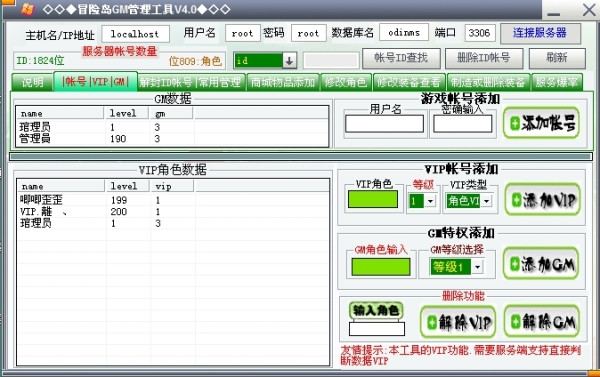Image resolution: width=600 pixels, height=377 pixels.
Task: Click the 连接服务器 connect button
Action: click(x=540, y=33)
